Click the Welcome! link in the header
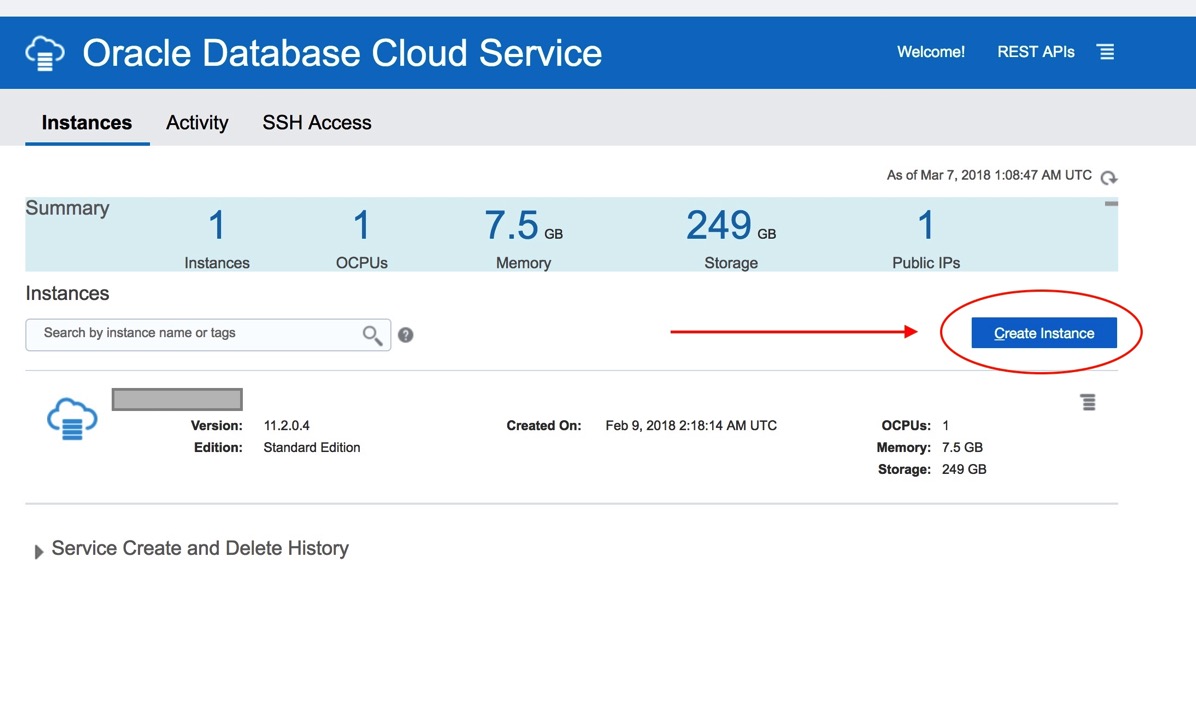The image size is (1196, 706). [931, 52]
